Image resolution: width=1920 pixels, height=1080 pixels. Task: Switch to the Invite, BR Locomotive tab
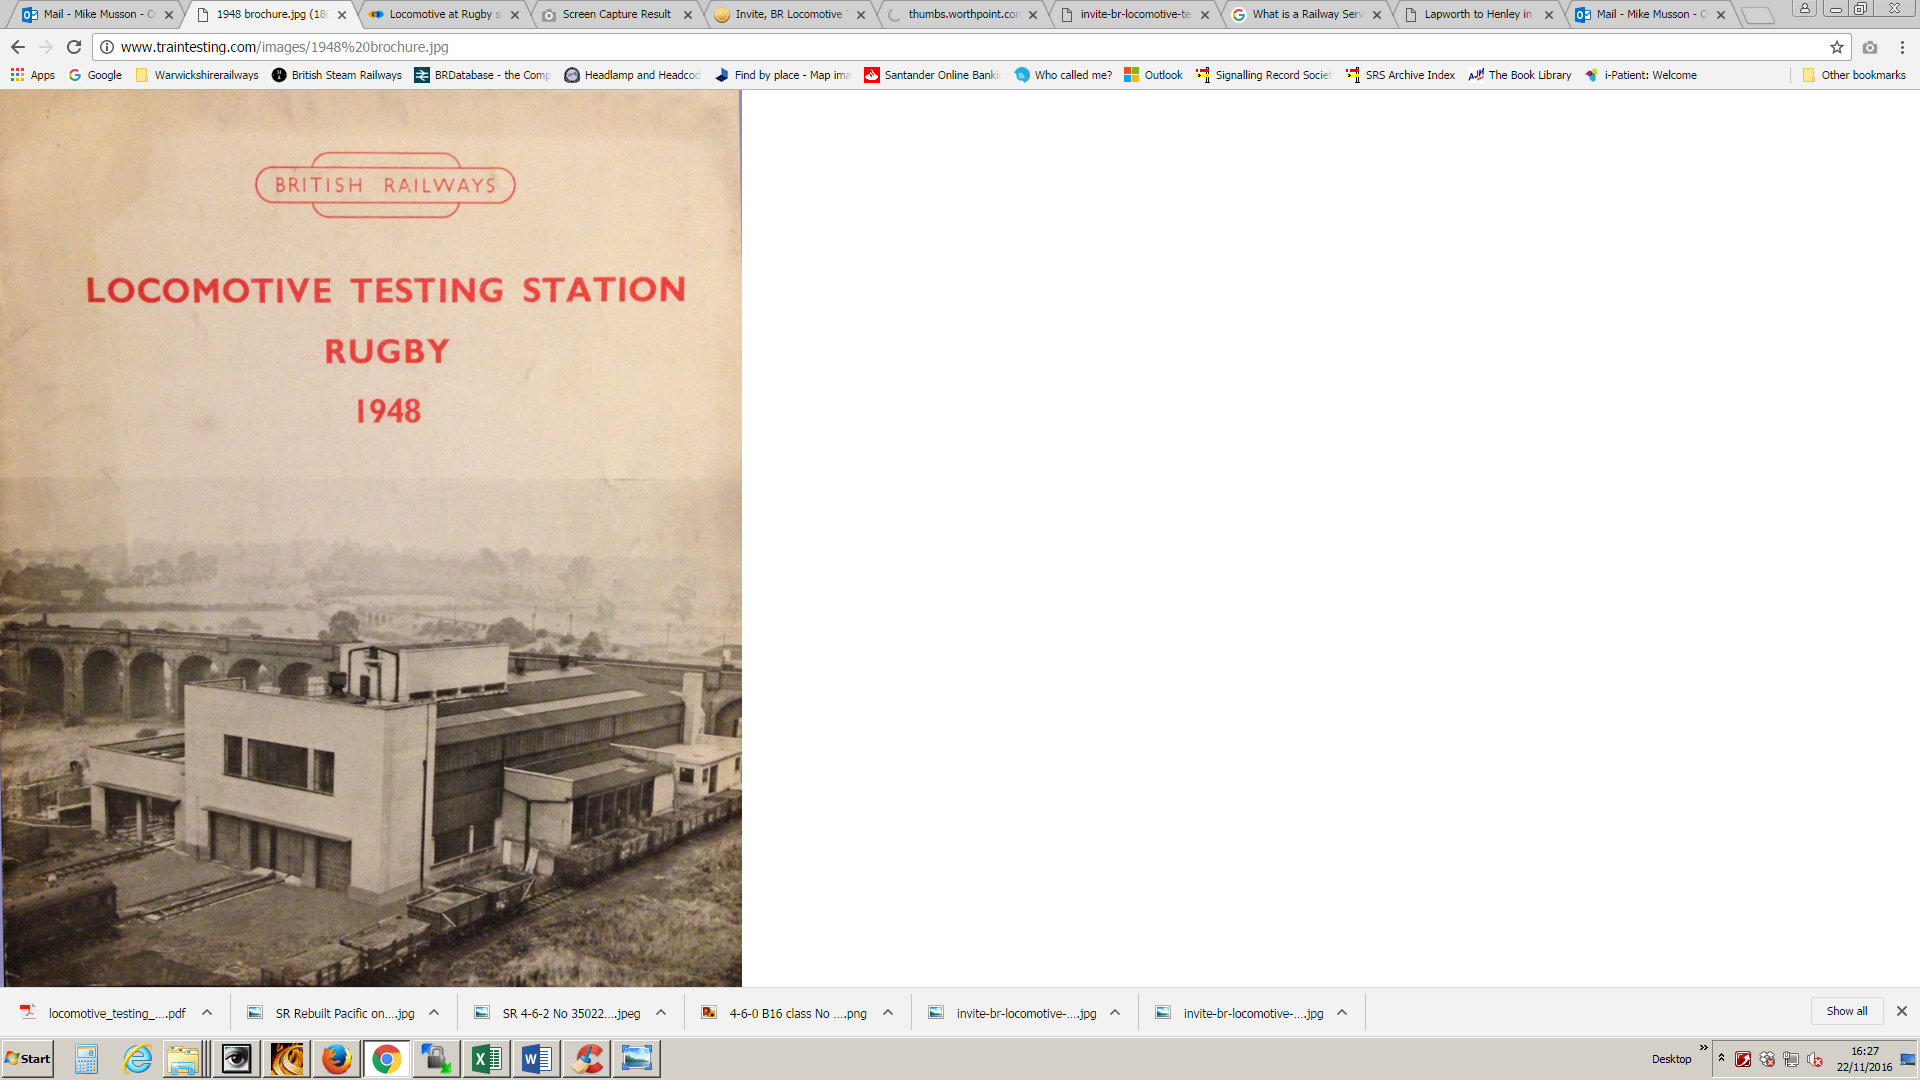[x=787, y=15]
